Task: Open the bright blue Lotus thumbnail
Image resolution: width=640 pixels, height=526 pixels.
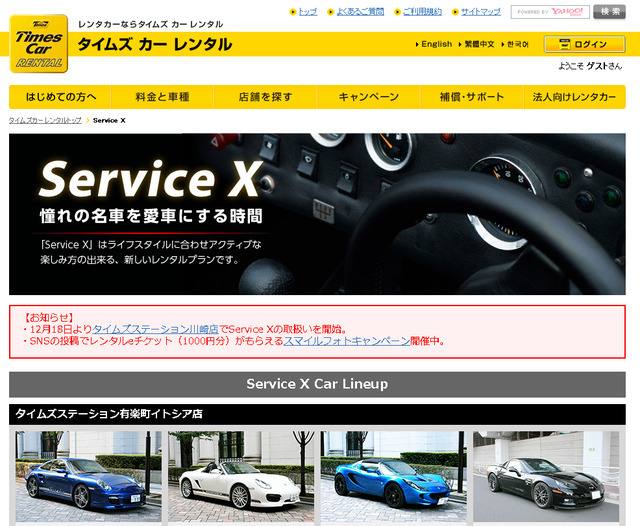Action: [x=393, y=476]
